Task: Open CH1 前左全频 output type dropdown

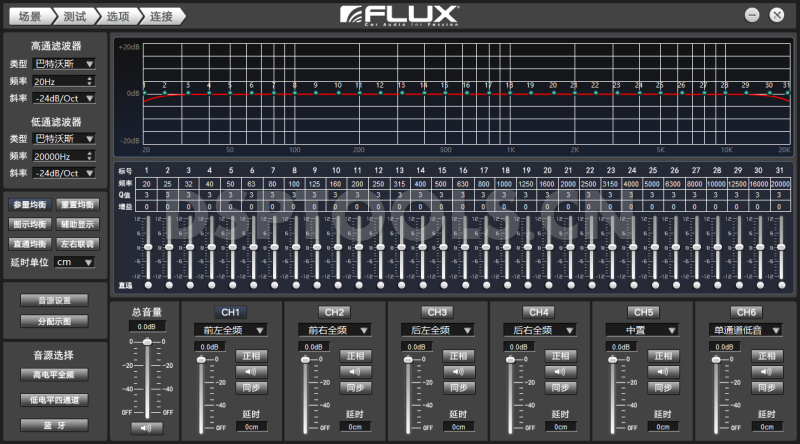Action: pyautogui.click(x=231, y=331)
